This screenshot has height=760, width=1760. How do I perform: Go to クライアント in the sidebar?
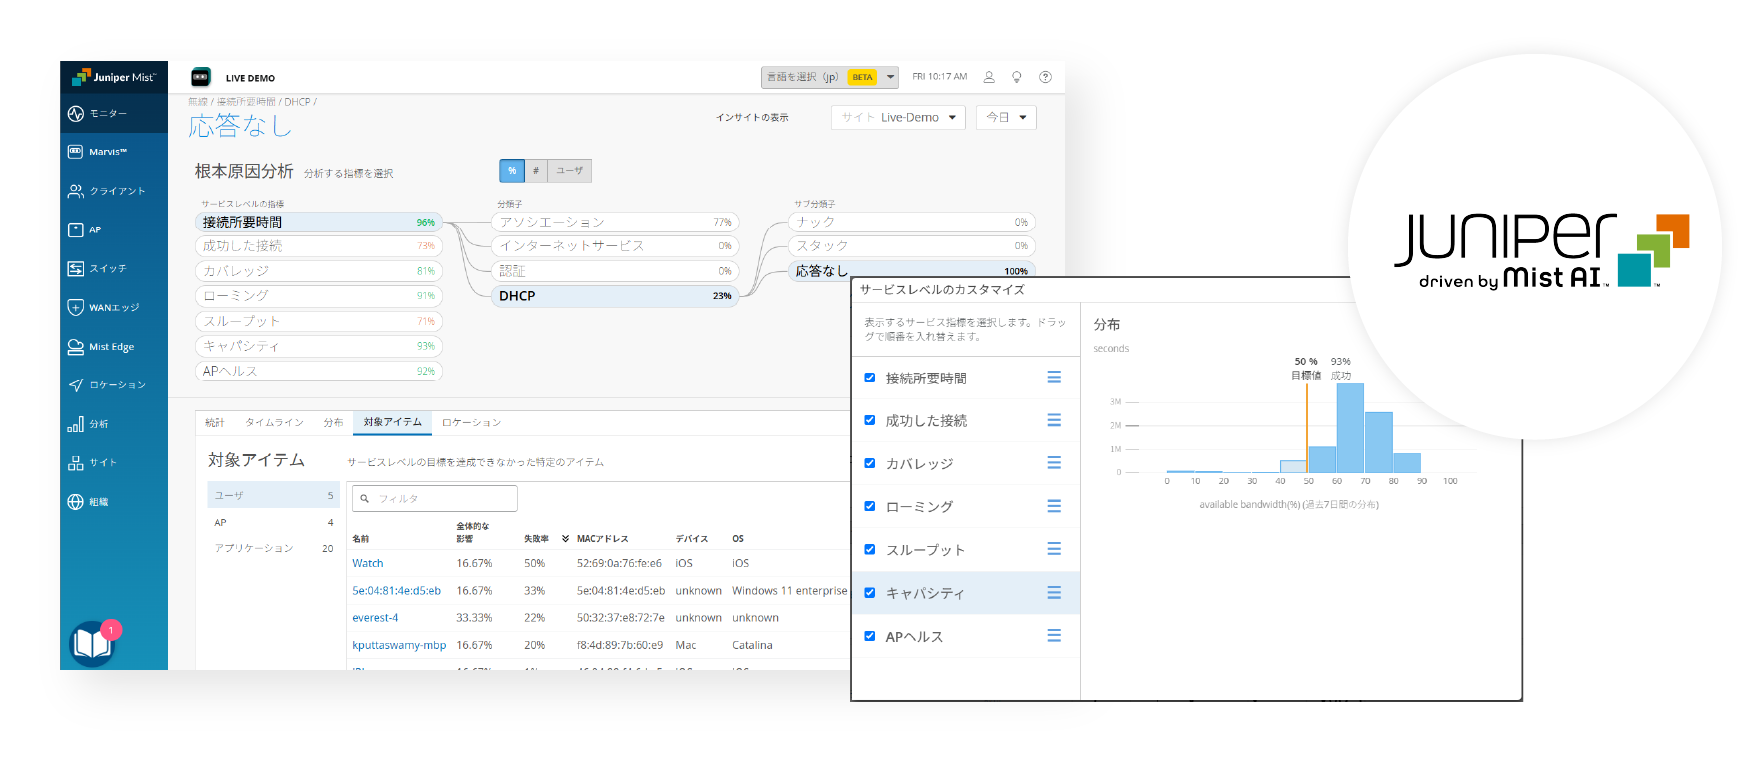point(113,191)
